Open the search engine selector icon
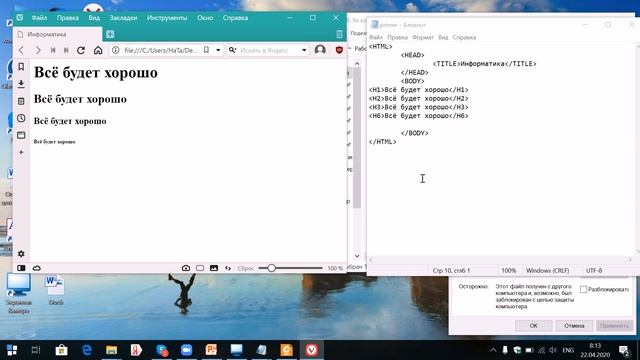This screenshot has width=640, height=360. [232, 50]
